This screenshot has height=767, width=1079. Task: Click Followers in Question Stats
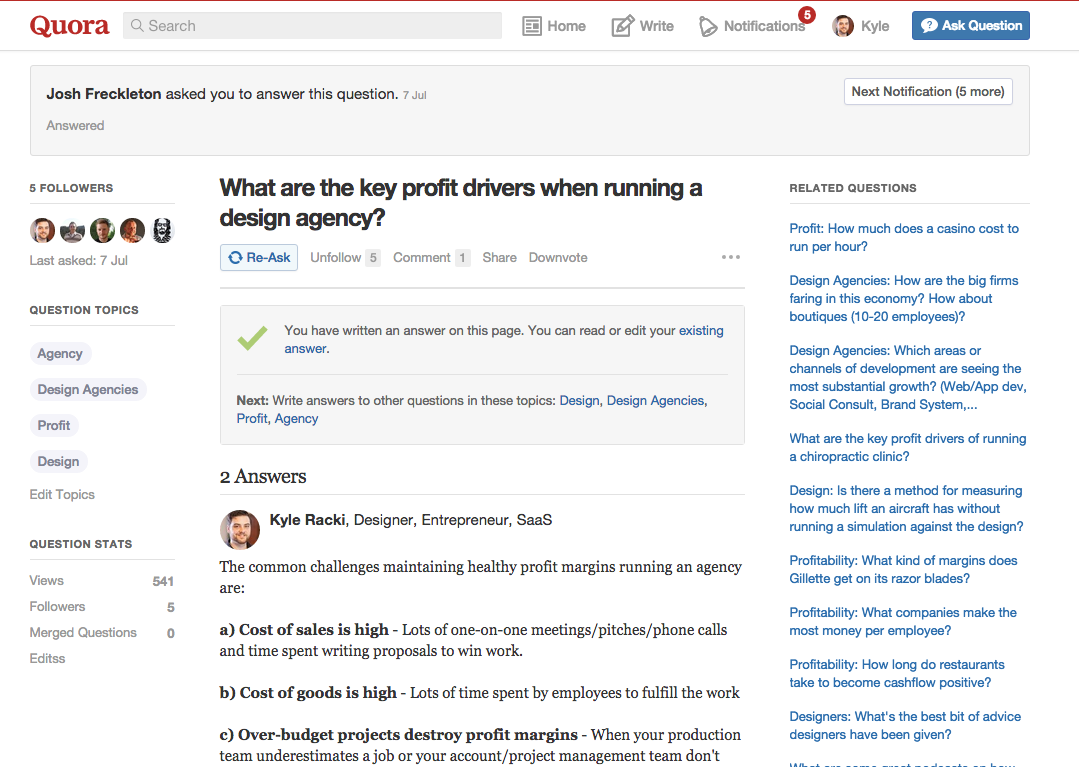(57, 607)
